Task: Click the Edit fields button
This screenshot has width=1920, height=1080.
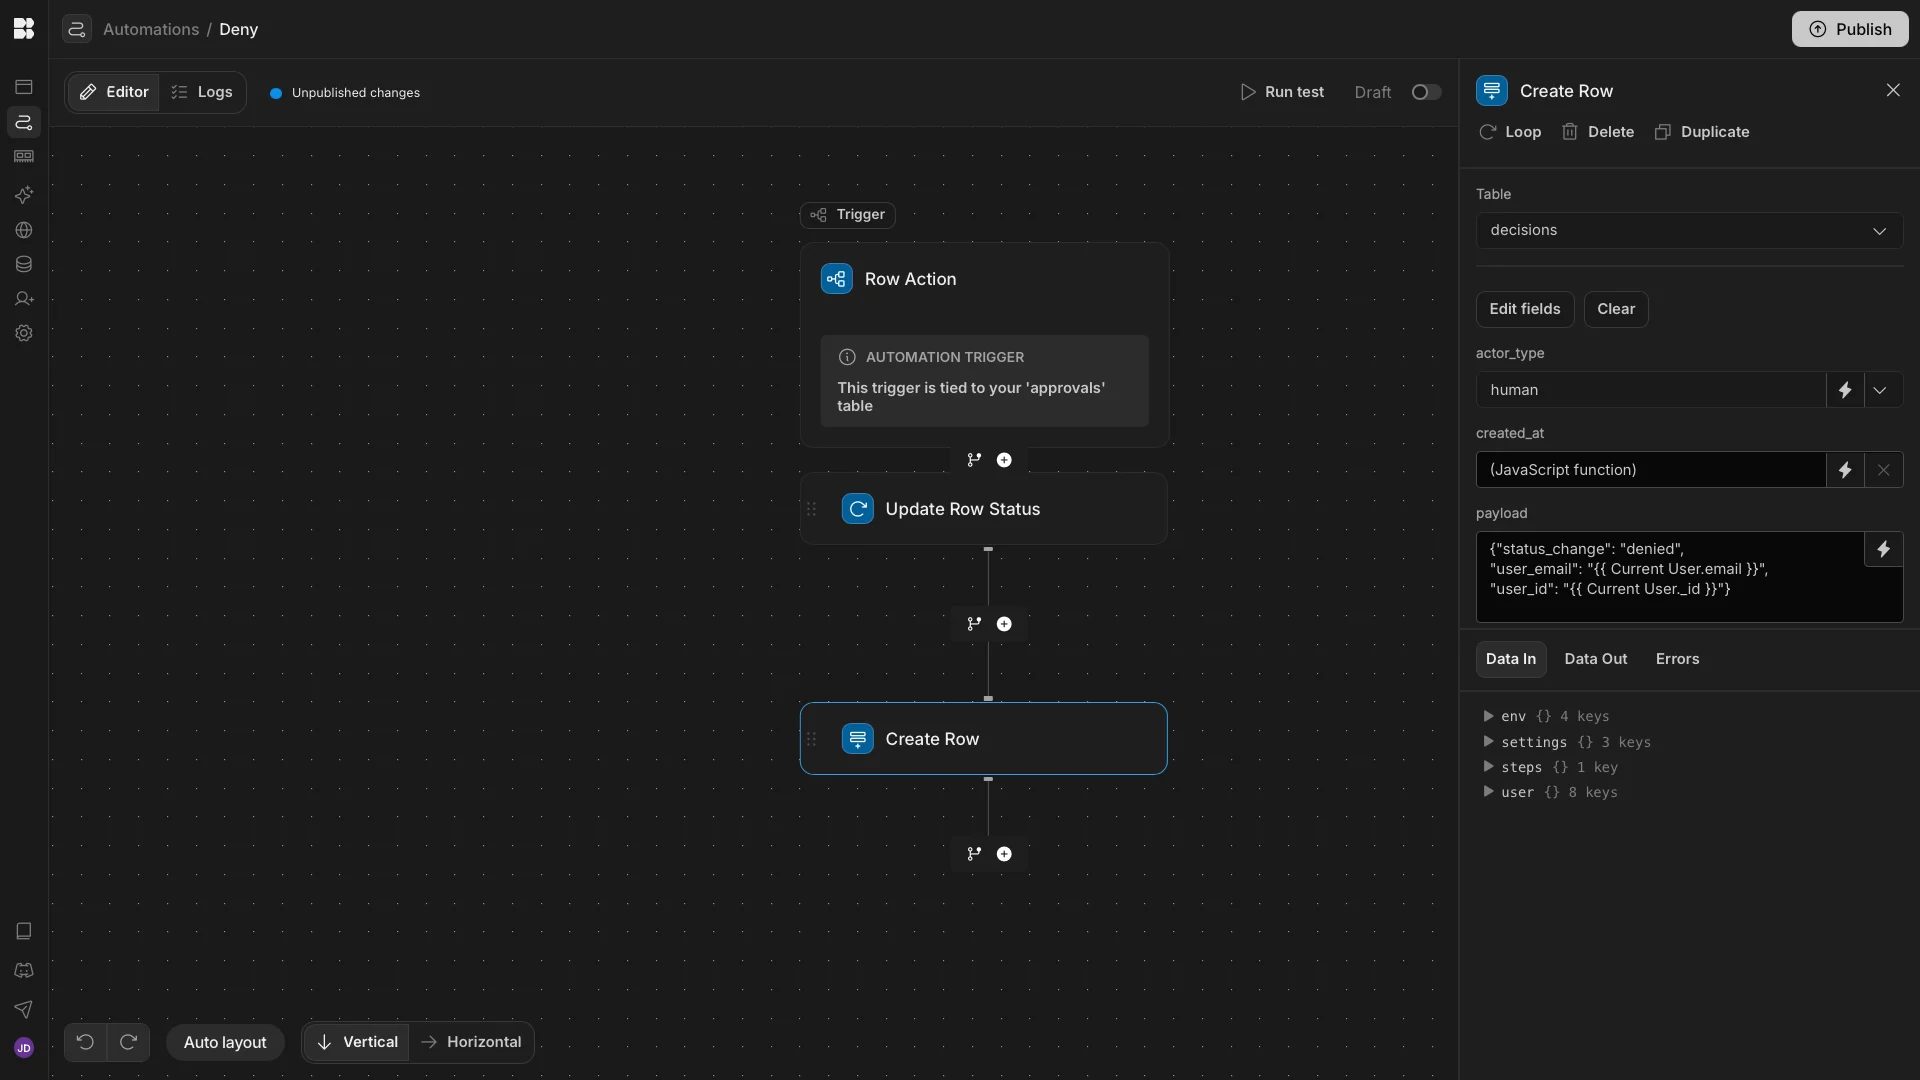Action: click(x=1524, y=309)
